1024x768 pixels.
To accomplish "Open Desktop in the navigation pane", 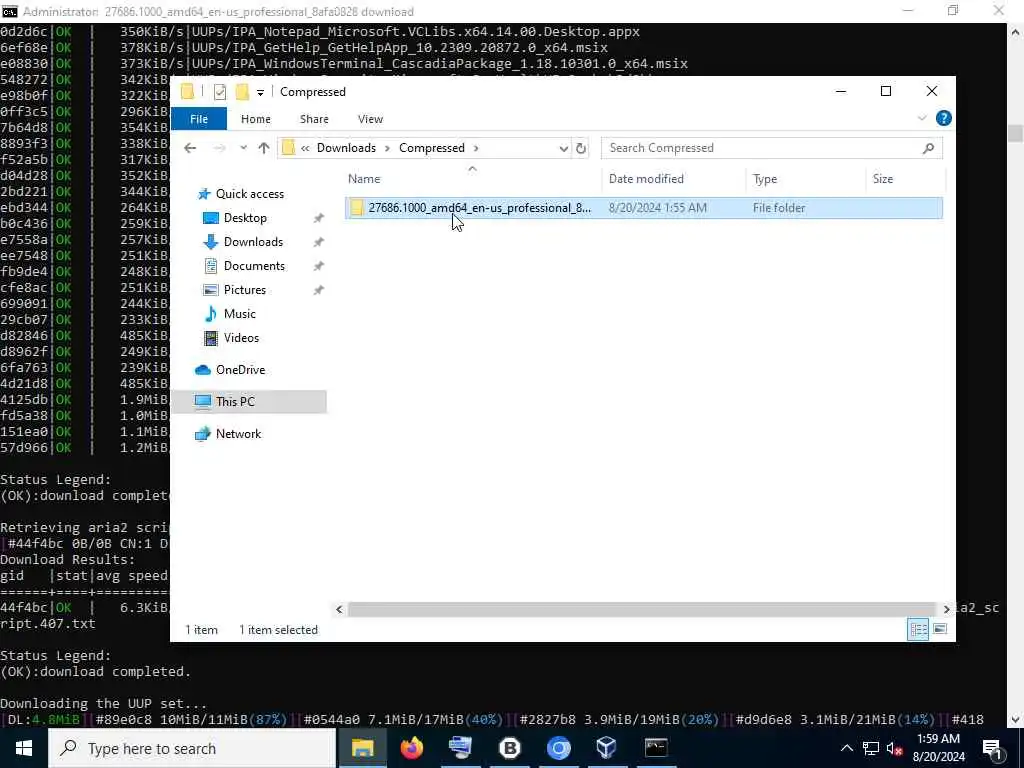I will click(x=245, y=218).
